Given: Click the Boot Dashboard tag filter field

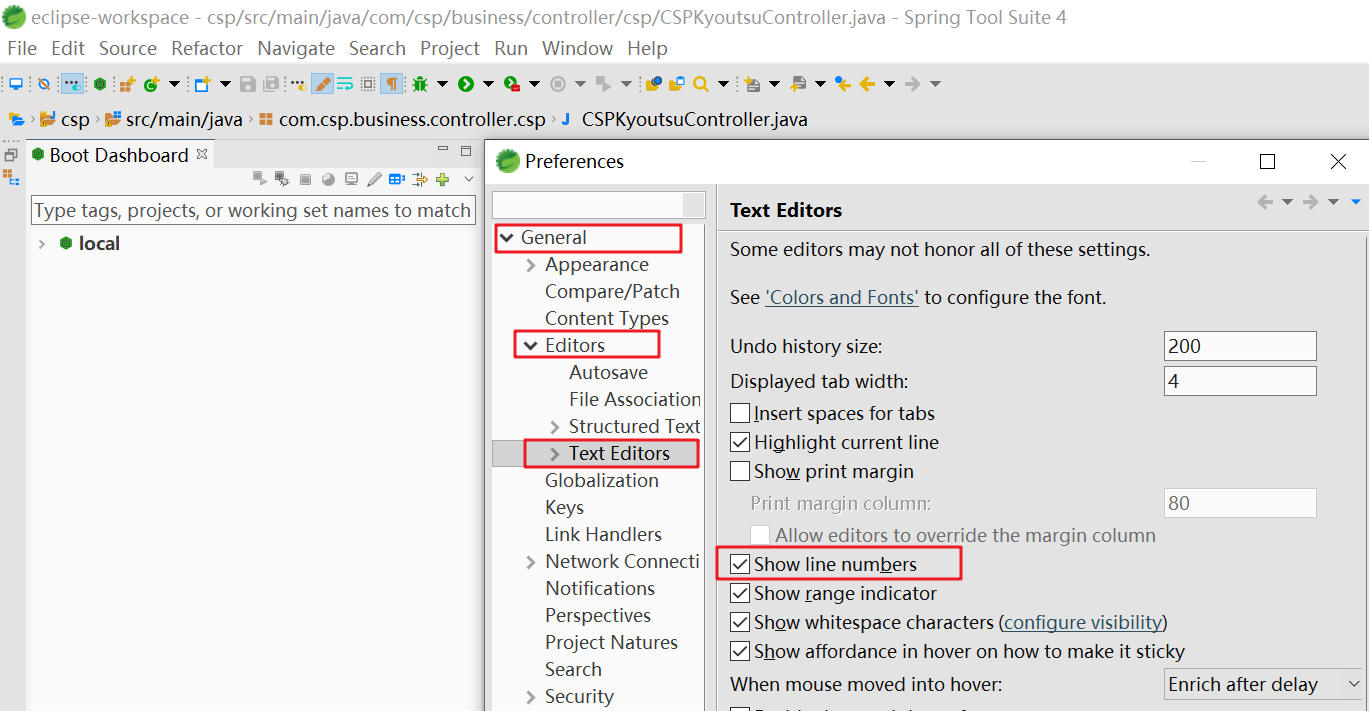Looking at the screenshot, I should pos(253,211).
